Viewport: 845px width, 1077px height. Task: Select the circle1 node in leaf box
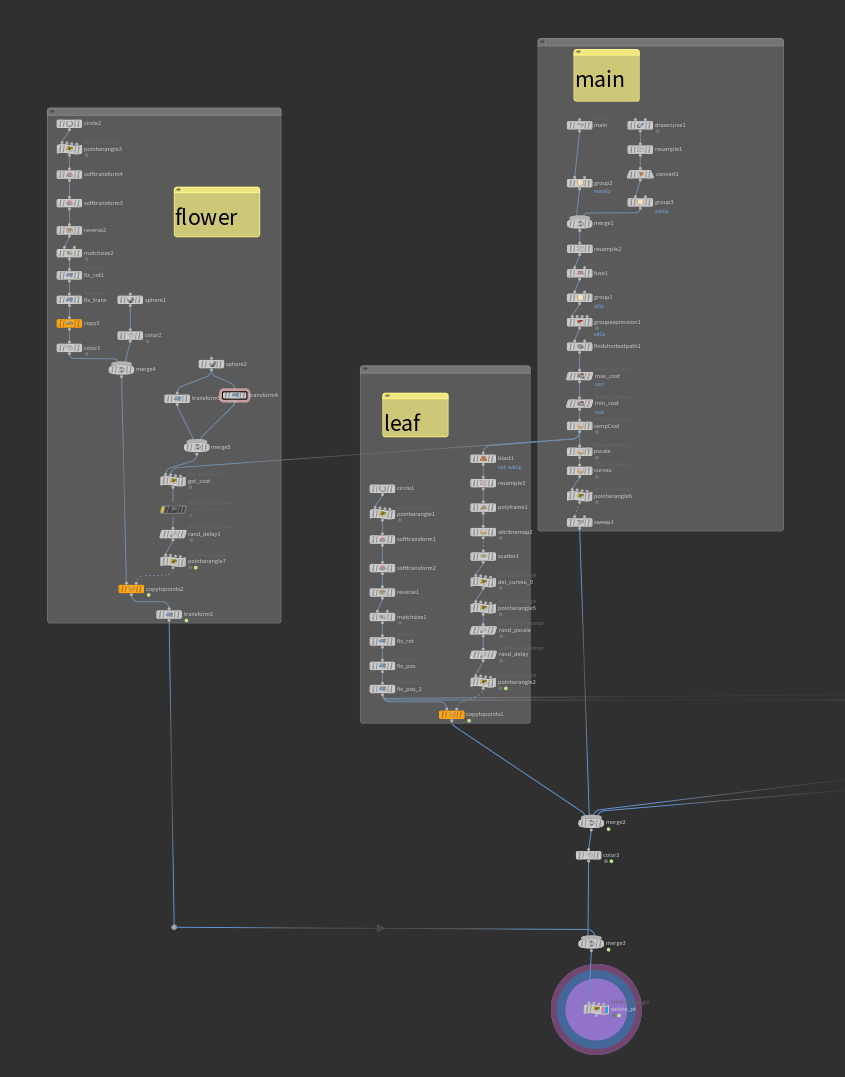pyautogui.click(x=383, y=488)
